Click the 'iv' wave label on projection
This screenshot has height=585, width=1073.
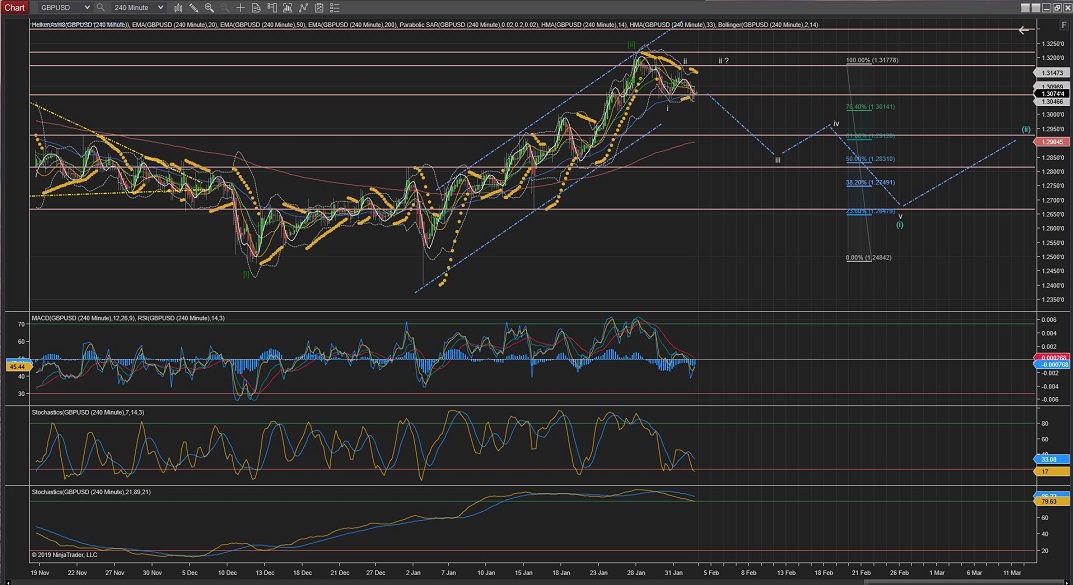pos(836,124)
